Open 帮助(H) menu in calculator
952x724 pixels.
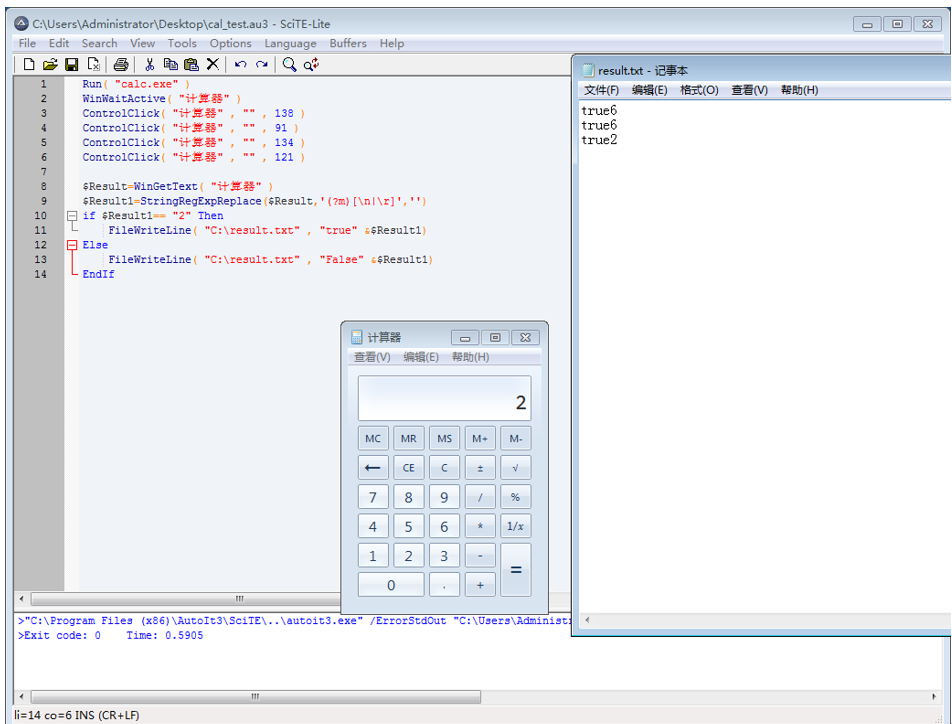pos(471,357)
